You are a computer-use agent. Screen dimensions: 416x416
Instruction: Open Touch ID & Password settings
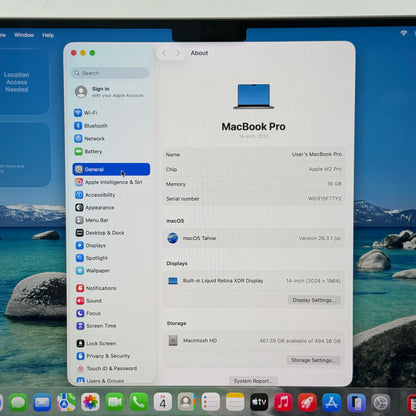click(107, 368)
